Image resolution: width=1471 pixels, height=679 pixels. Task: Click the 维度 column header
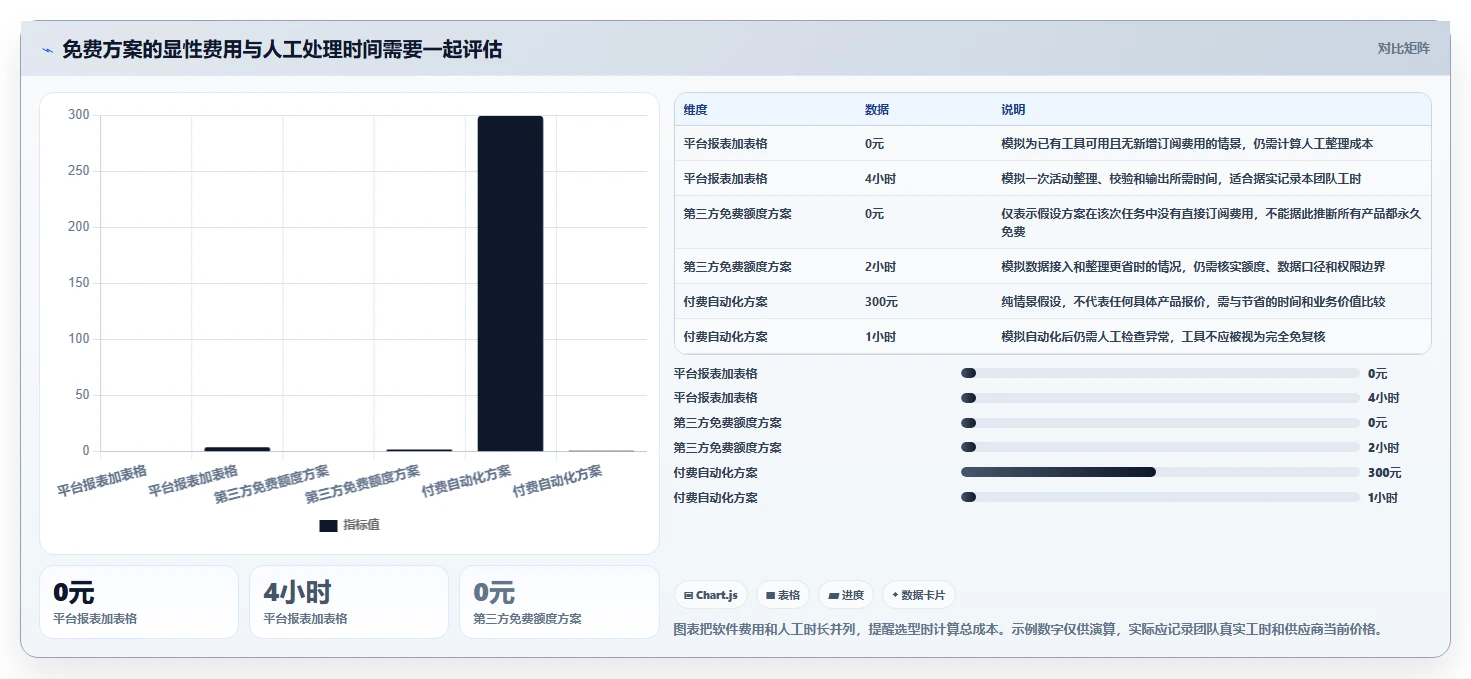pyautogui.click(x=695, y=110)
